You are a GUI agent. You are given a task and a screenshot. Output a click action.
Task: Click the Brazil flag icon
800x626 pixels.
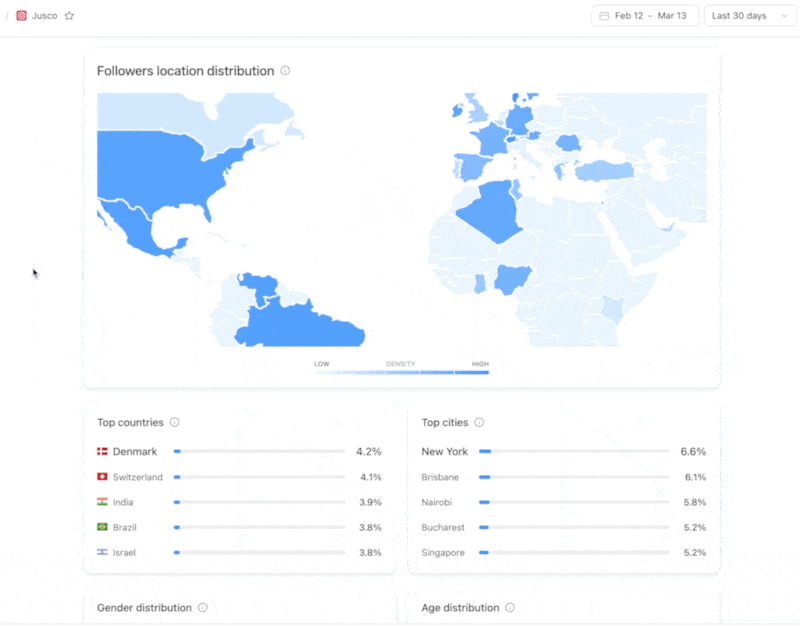[102, 527]
